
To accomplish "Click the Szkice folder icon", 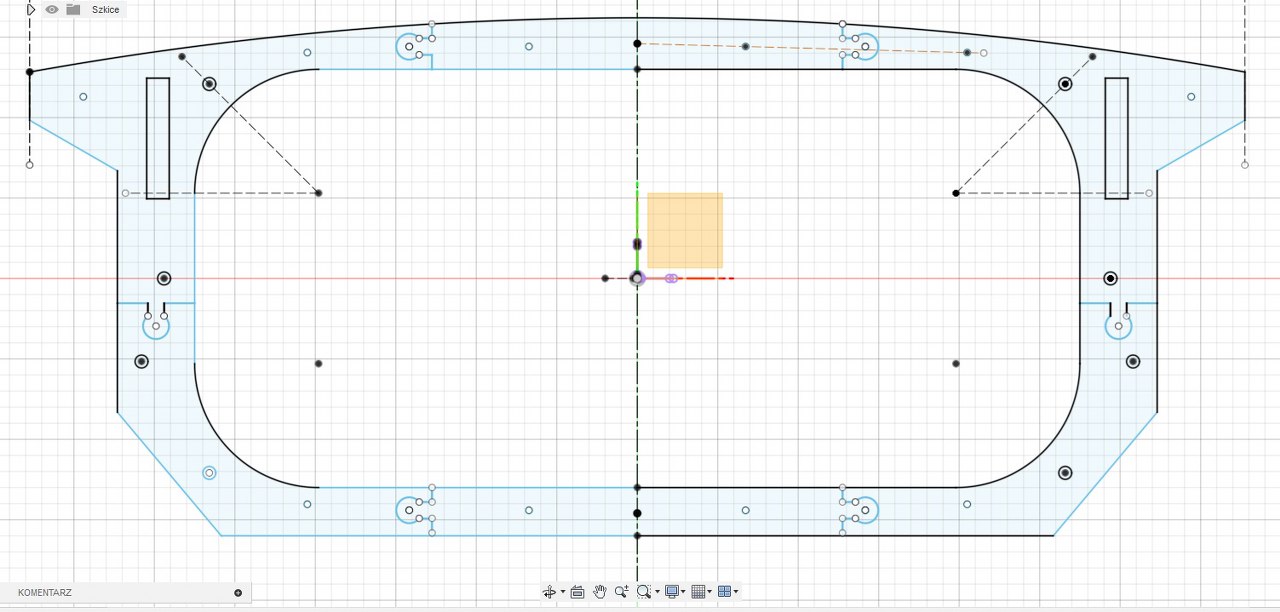I will pyautogui.click(x=73, y=9).
